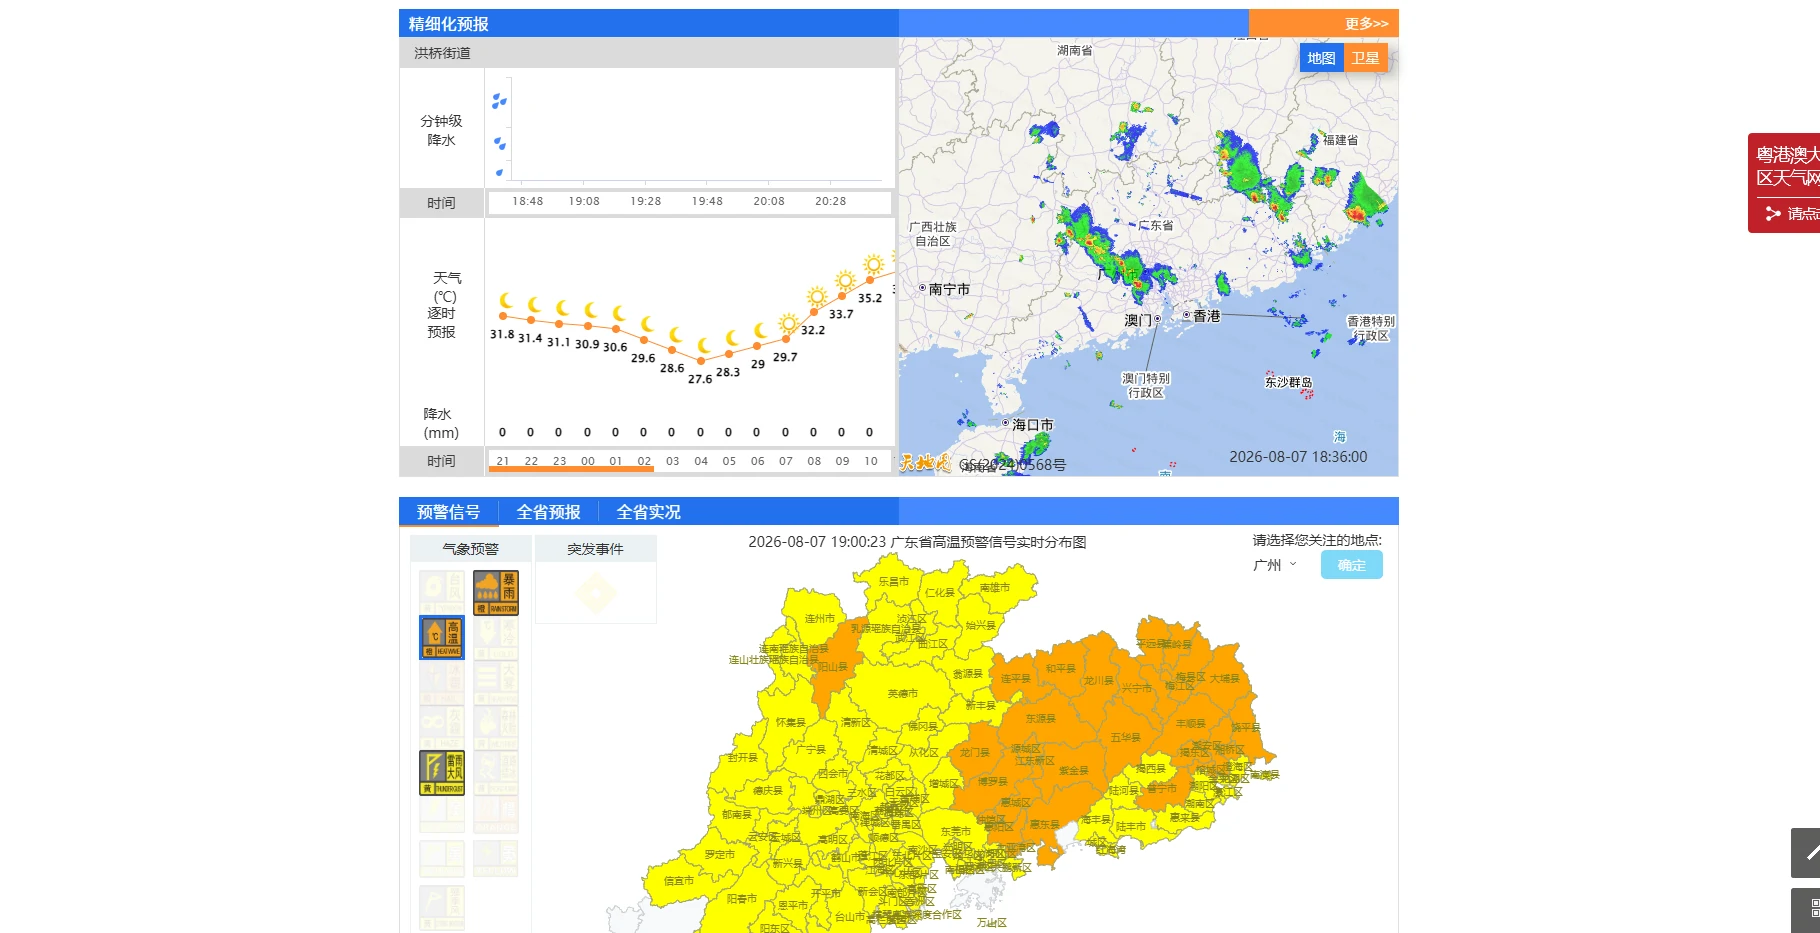
Task: Click the radar timestamp 2026-08-07 18:36:00
Action: pos(1298,457)
